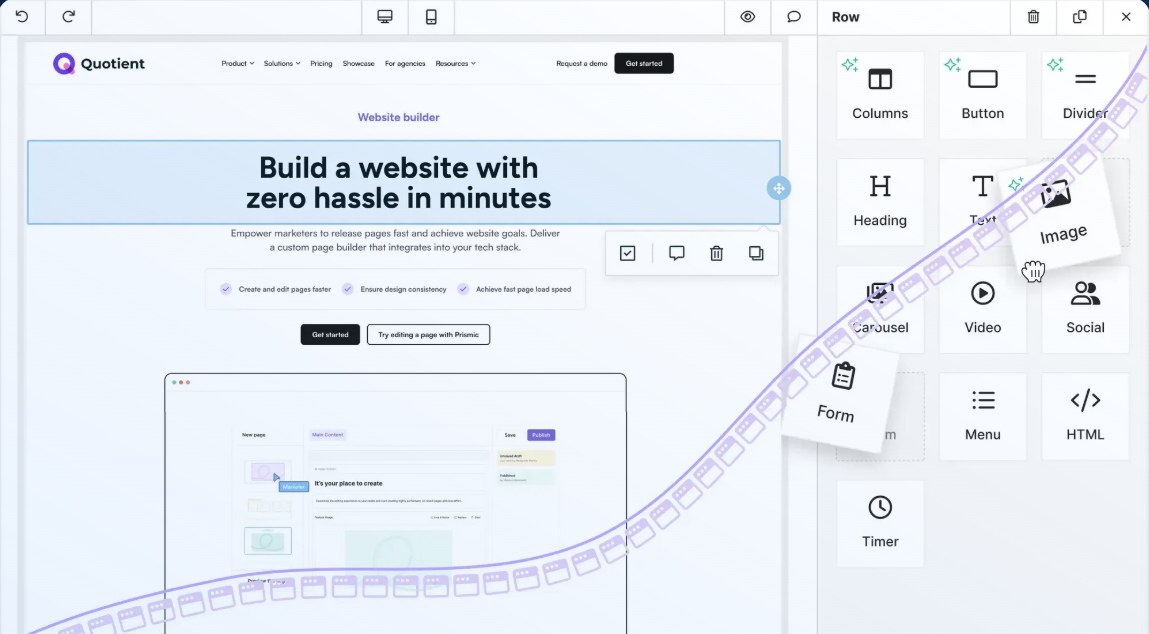Open the Pricing nav item
This screenshot has height=634, width=1149.
click(321, 64)
